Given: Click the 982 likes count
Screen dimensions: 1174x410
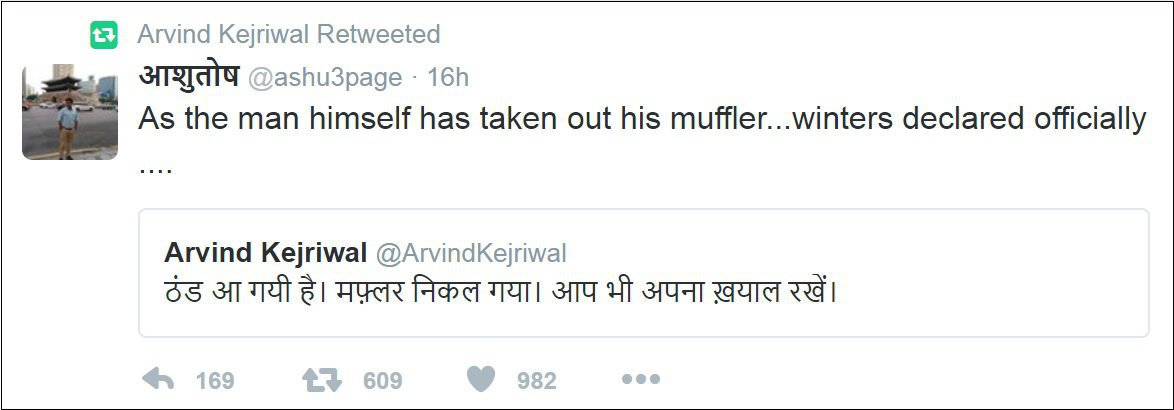Looking at the screenshot, I should click(x=537, y=381).
